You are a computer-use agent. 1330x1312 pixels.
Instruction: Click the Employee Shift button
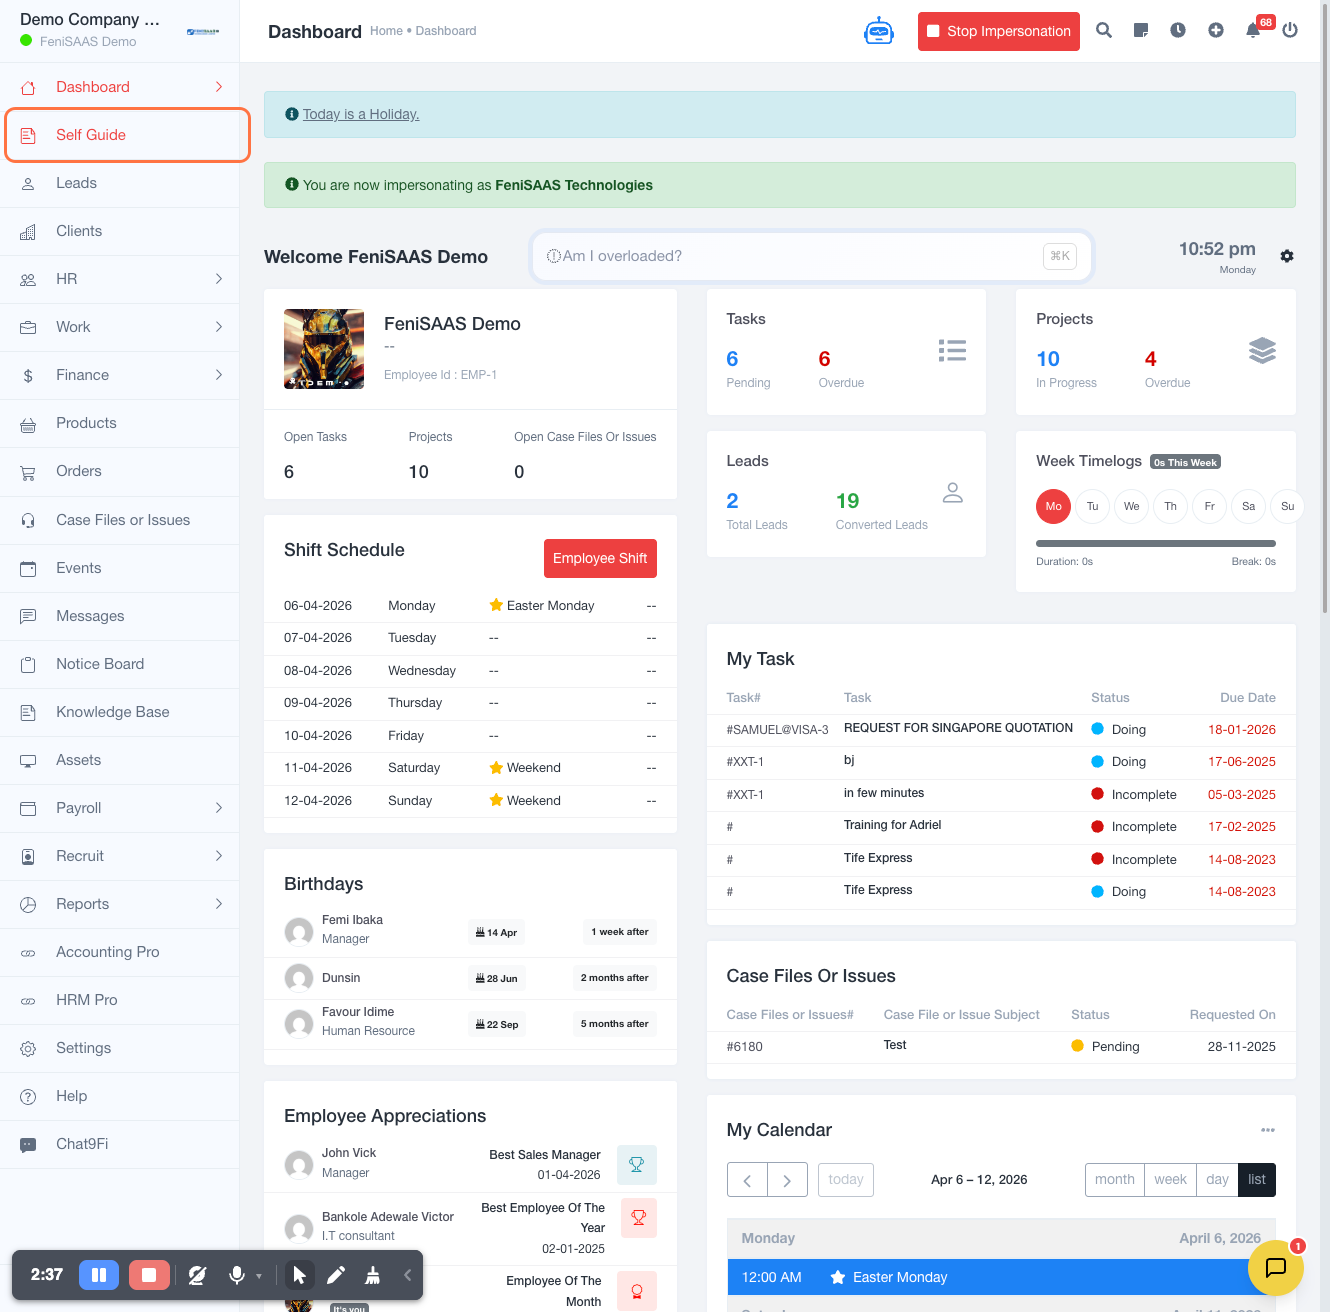[600, 559]
